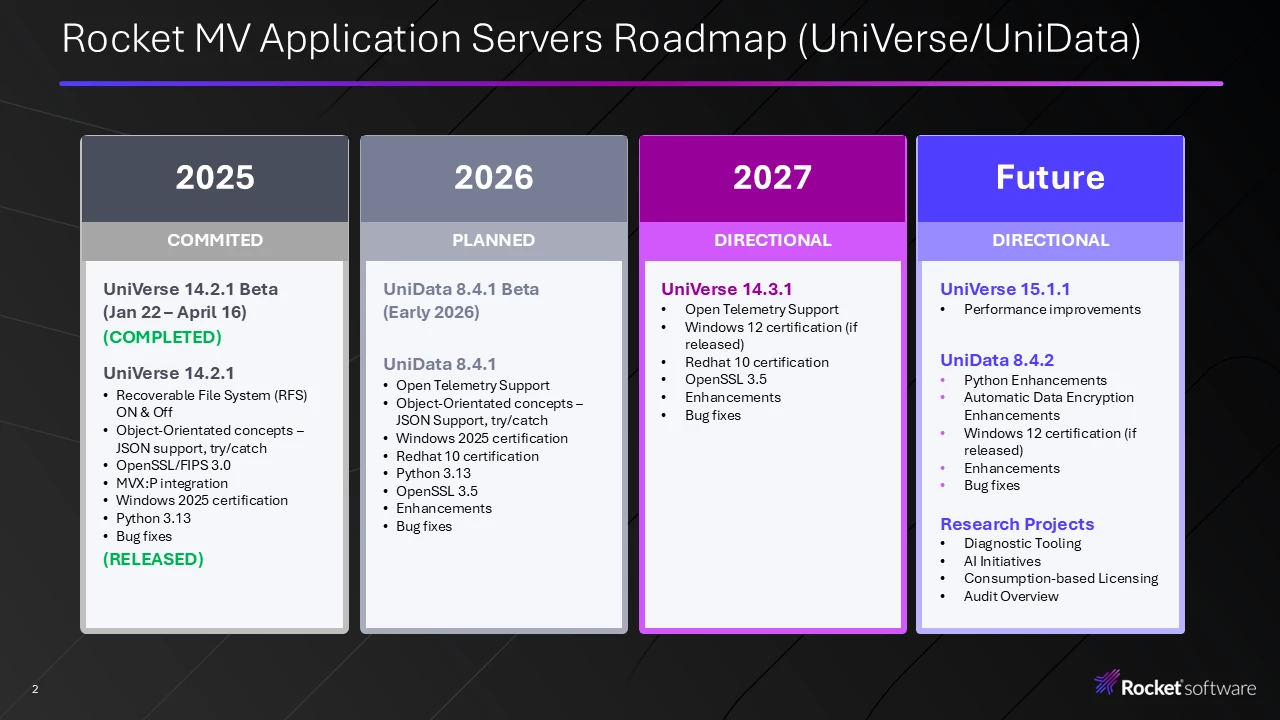This screenshot has height=720, width=1280.
Task: Click the 'UniVerse 15.1.1' heading
Action: (1005, 289)
